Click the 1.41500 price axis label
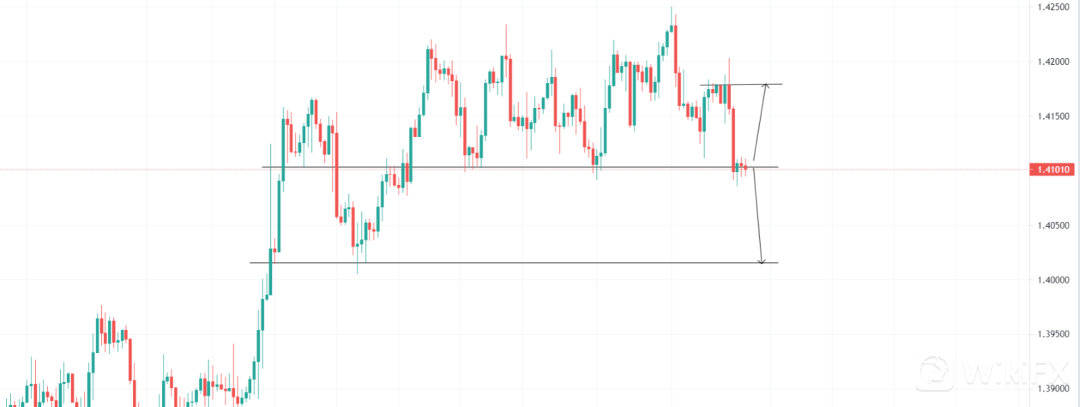Screen dimensions: 1080x407 click(x=1054, y=116)
